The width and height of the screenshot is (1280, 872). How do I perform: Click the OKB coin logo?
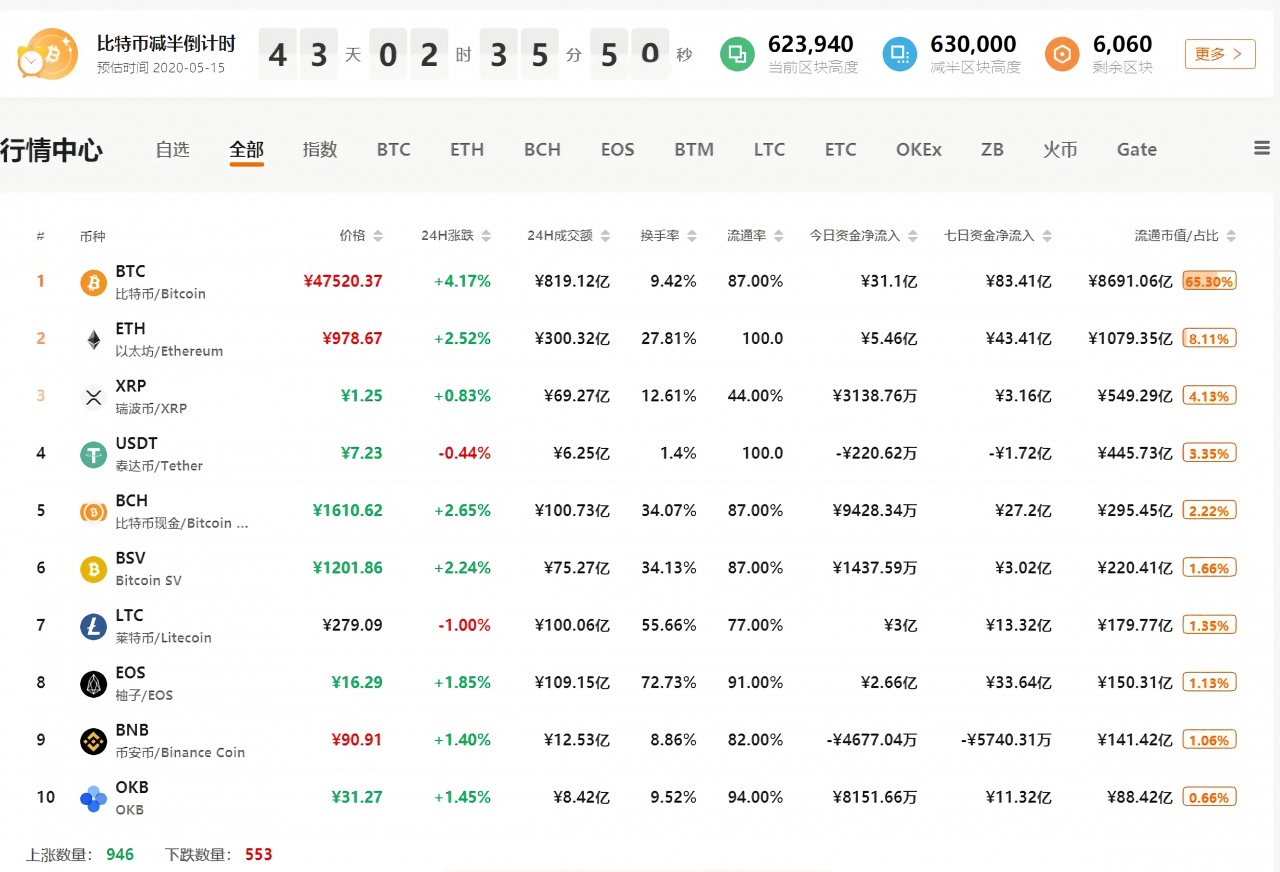pyautogui.click(x=93, y=799)
